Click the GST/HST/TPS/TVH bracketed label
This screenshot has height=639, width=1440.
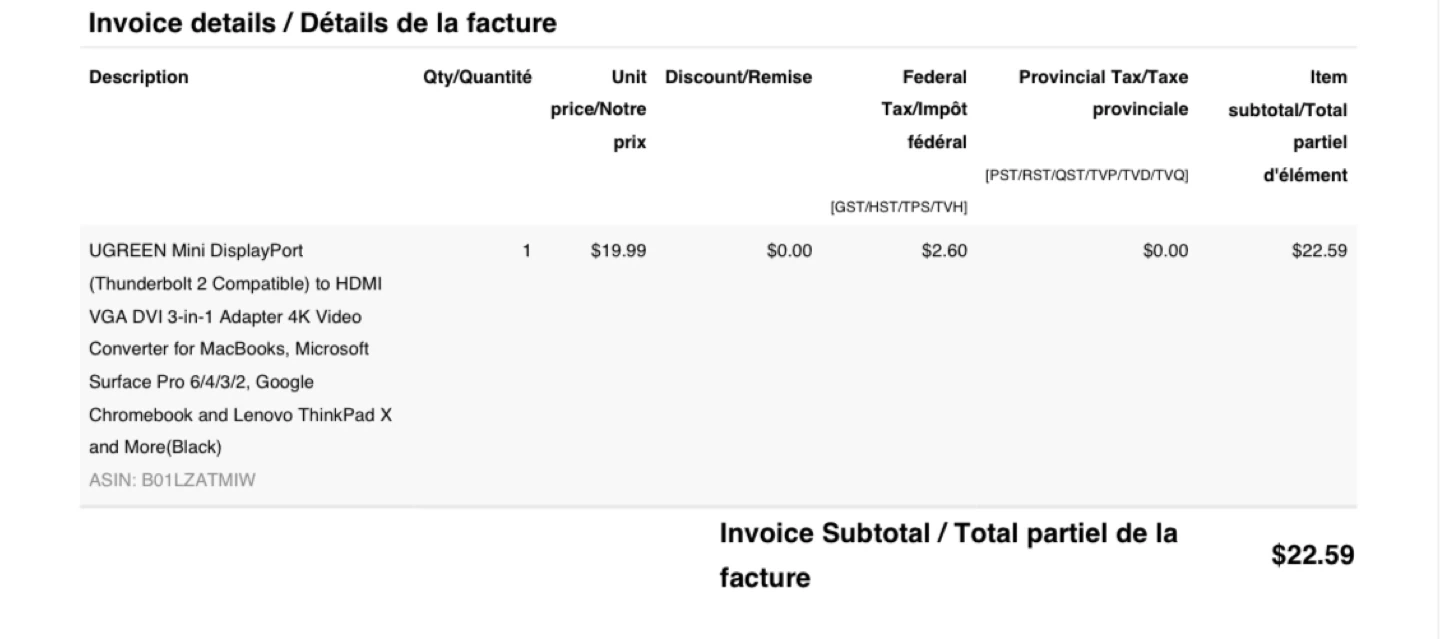(898, 207)
